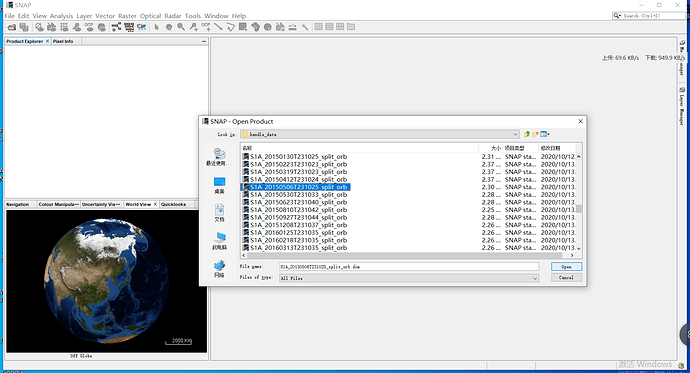Close the World View tab
Screen dimensions: 690x373
(155, 205)
